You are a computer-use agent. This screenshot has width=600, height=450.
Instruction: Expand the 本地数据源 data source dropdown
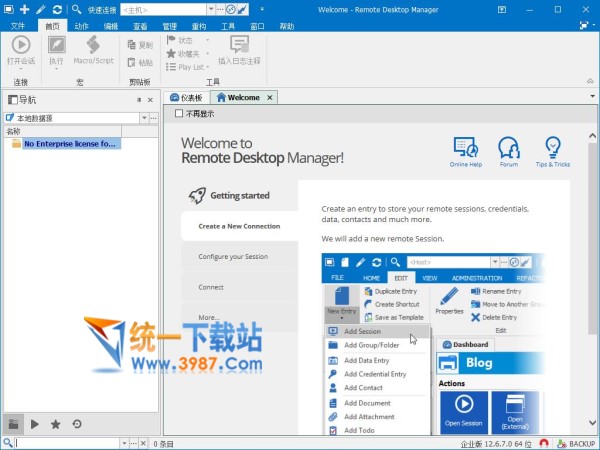coord(143,118)
